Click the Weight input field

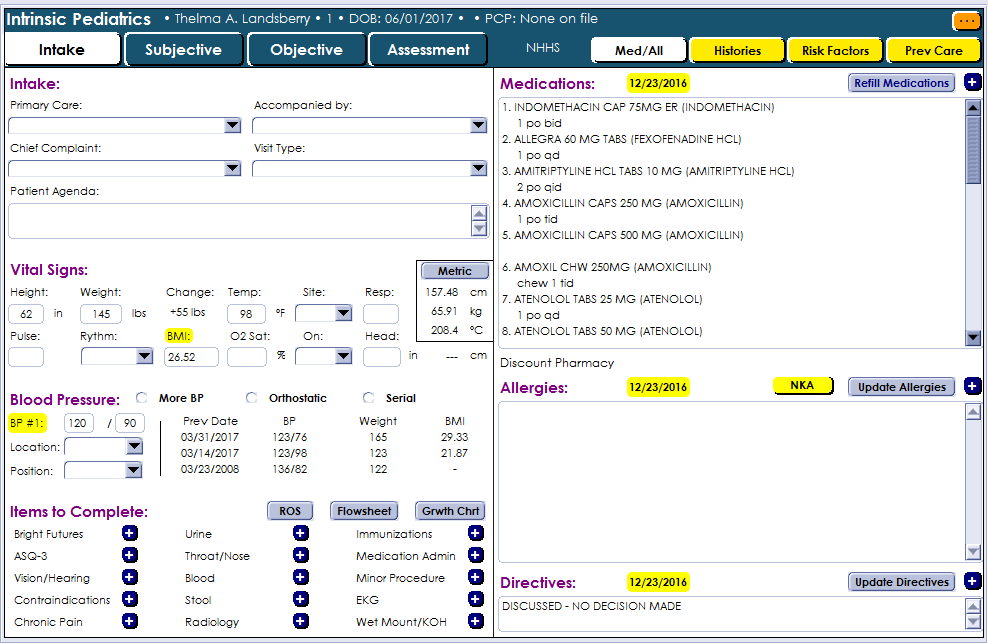(x=100, y=314)
